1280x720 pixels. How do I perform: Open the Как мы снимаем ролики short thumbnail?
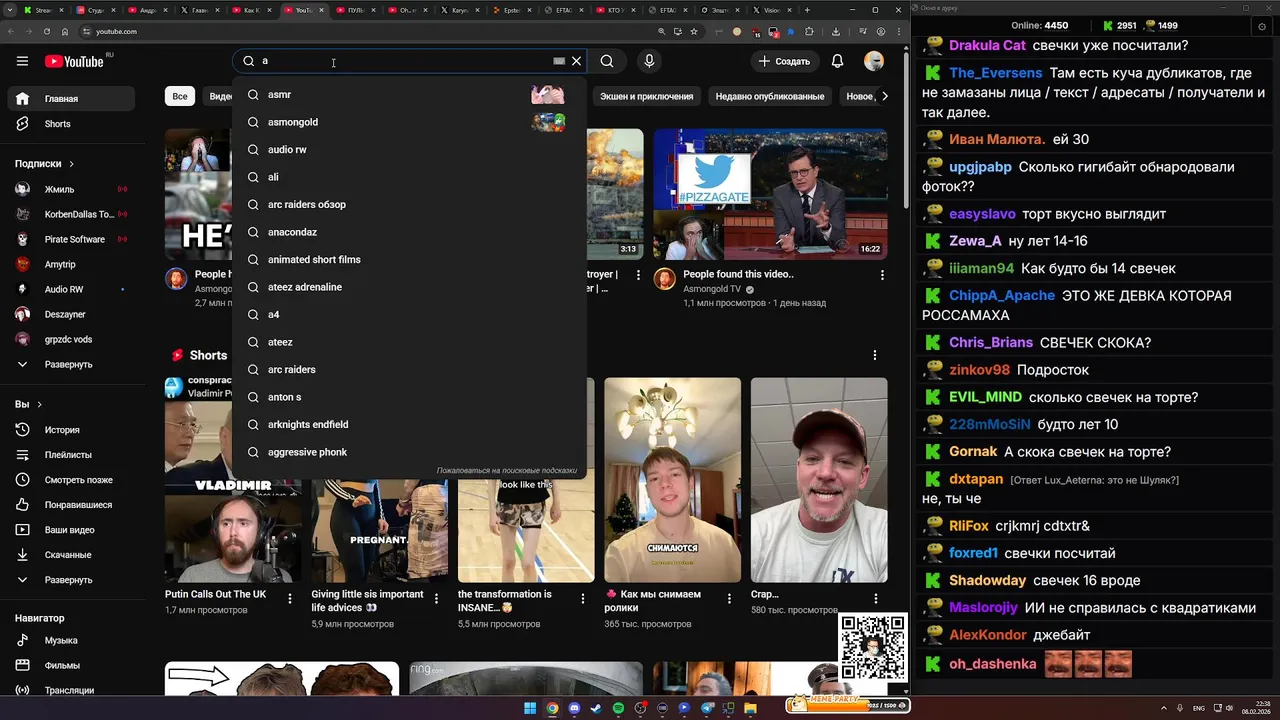[x=672, y=480]
